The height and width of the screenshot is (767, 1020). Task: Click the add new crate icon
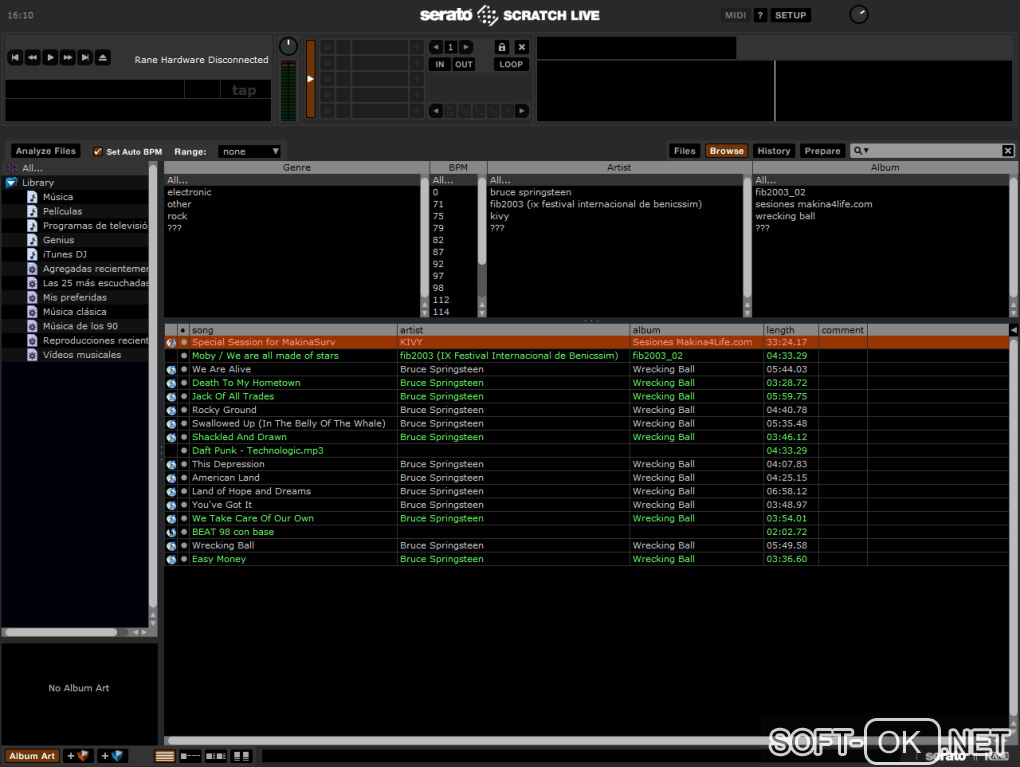(78, 756)
